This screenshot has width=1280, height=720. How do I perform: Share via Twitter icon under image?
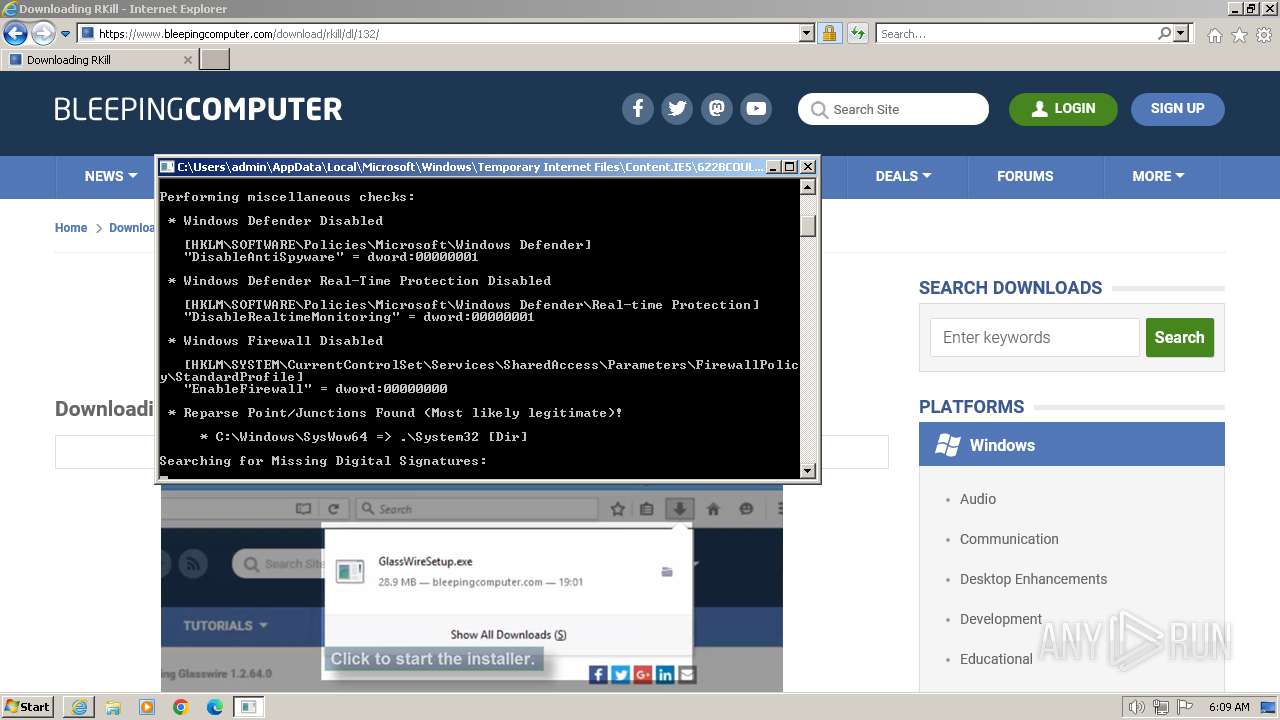click(x=620, y=675)
